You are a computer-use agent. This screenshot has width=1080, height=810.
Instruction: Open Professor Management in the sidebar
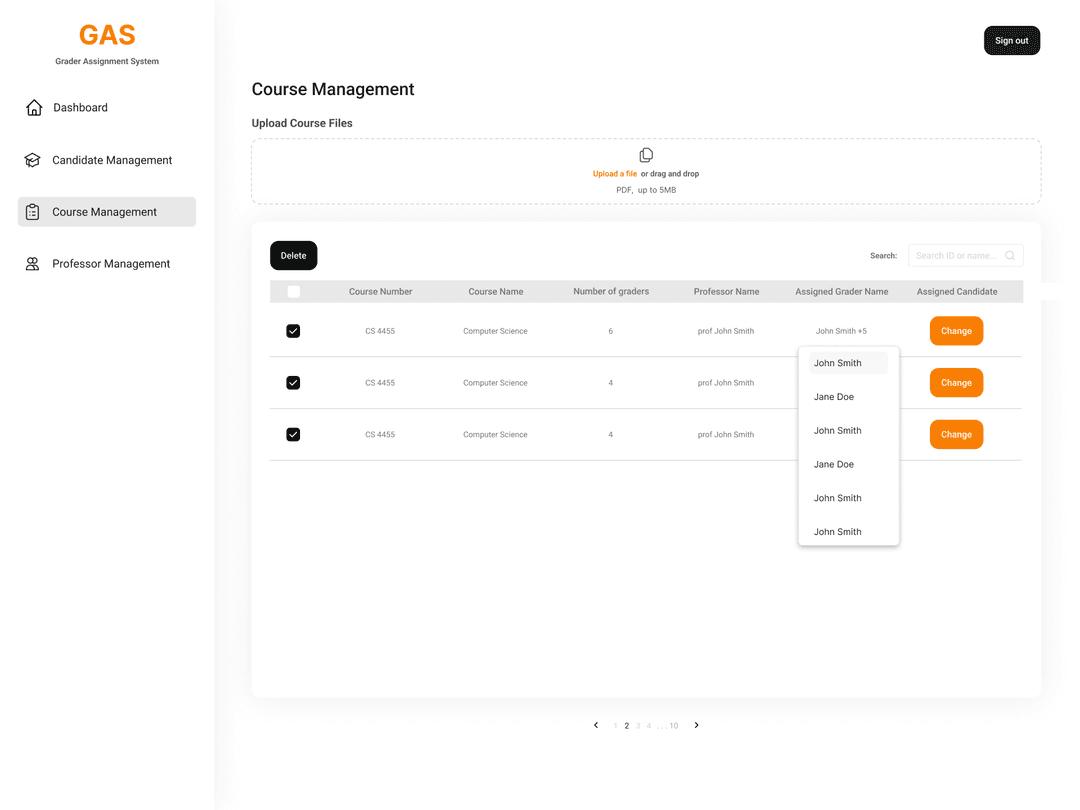(x=110, y=264)
